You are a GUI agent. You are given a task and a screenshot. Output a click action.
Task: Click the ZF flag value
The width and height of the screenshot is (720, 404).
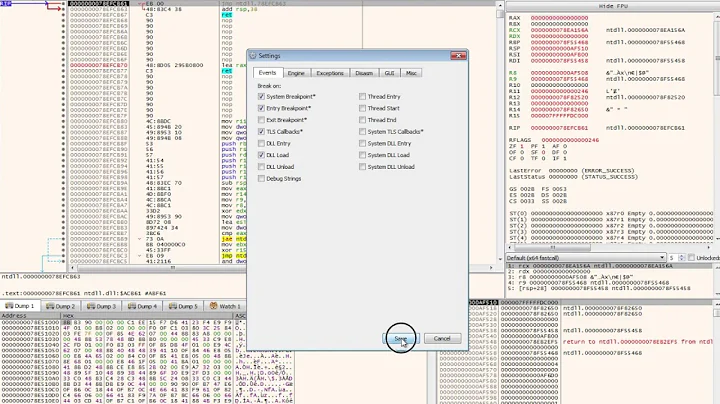[x=522, y=146]
